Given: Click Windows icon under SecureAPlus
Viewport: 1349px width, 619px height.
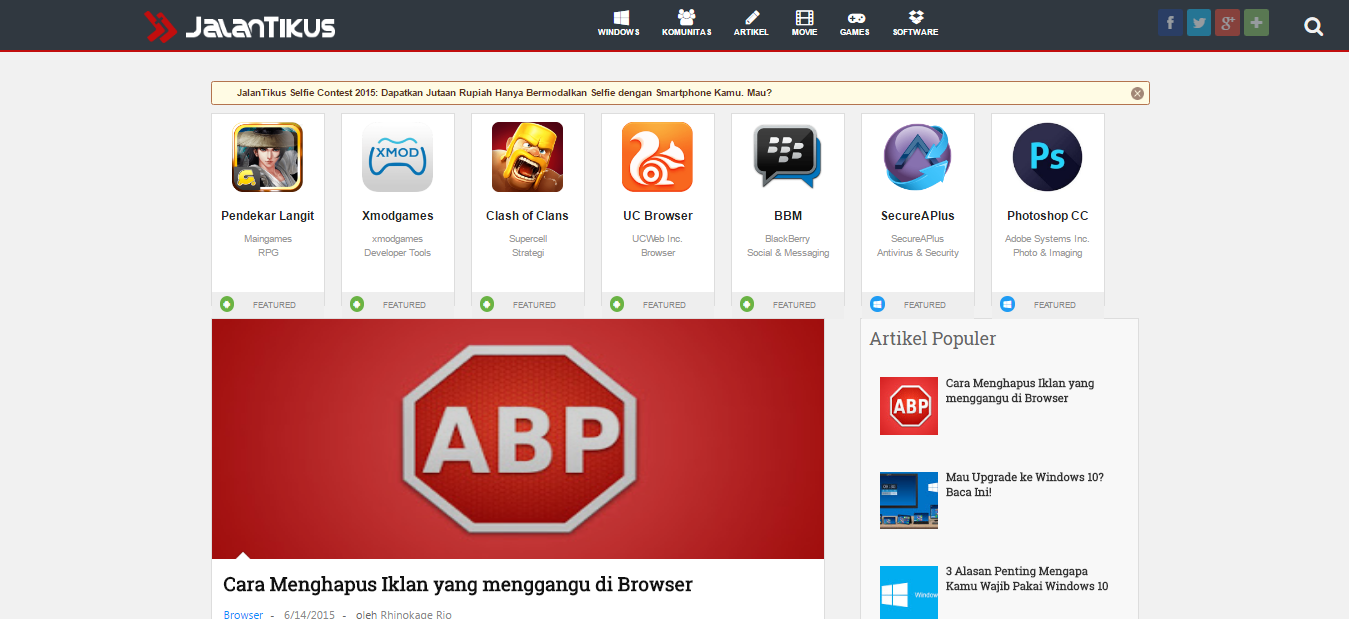Looking at the screenshot, I should coord(877,304).
